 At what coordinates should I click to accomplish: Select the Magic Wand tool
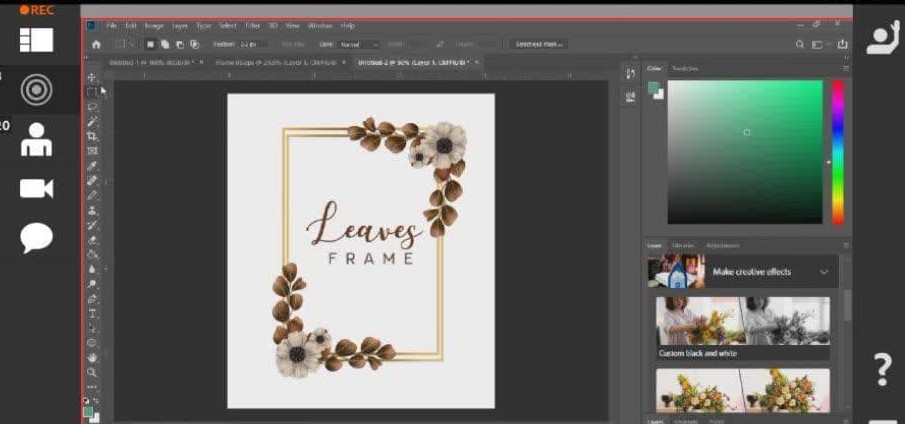[x=92, y=122]
